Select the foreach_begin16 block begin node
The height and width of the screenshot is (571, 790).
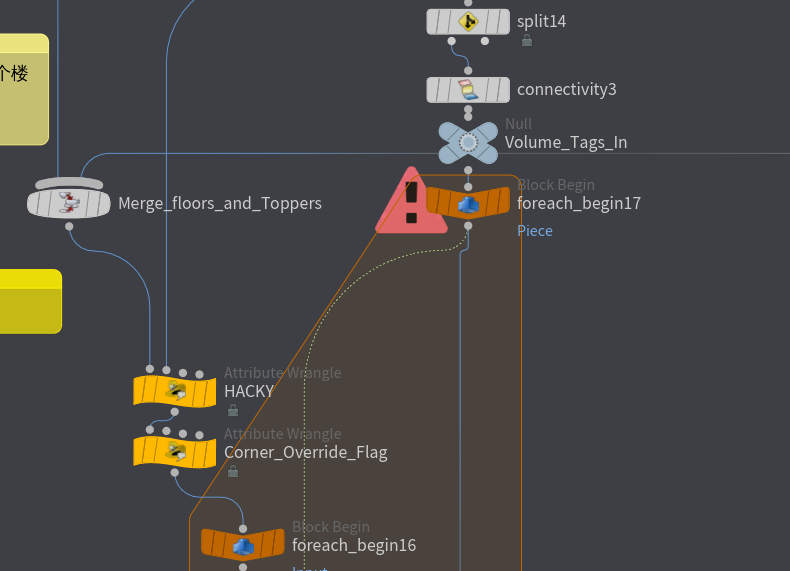[x=243, y=545]
